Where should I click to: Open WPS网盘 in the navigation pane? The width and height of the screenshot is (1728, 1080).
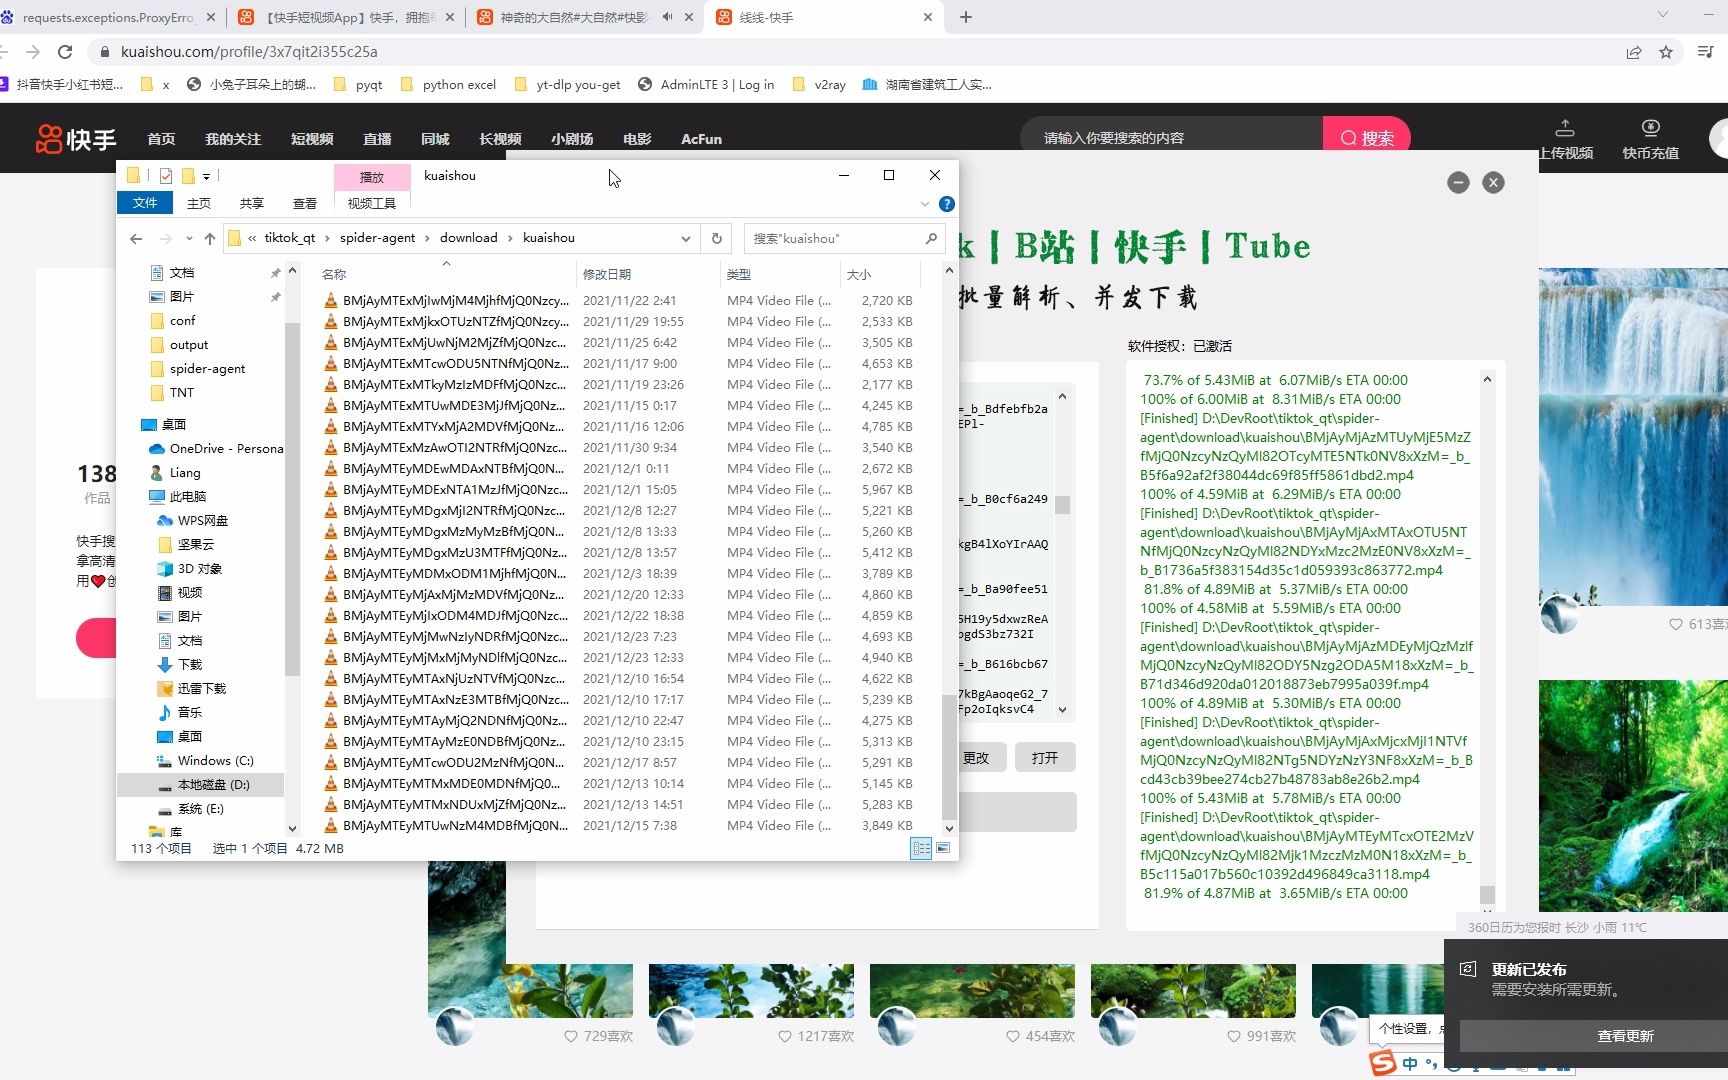click(x=192, y=520)
